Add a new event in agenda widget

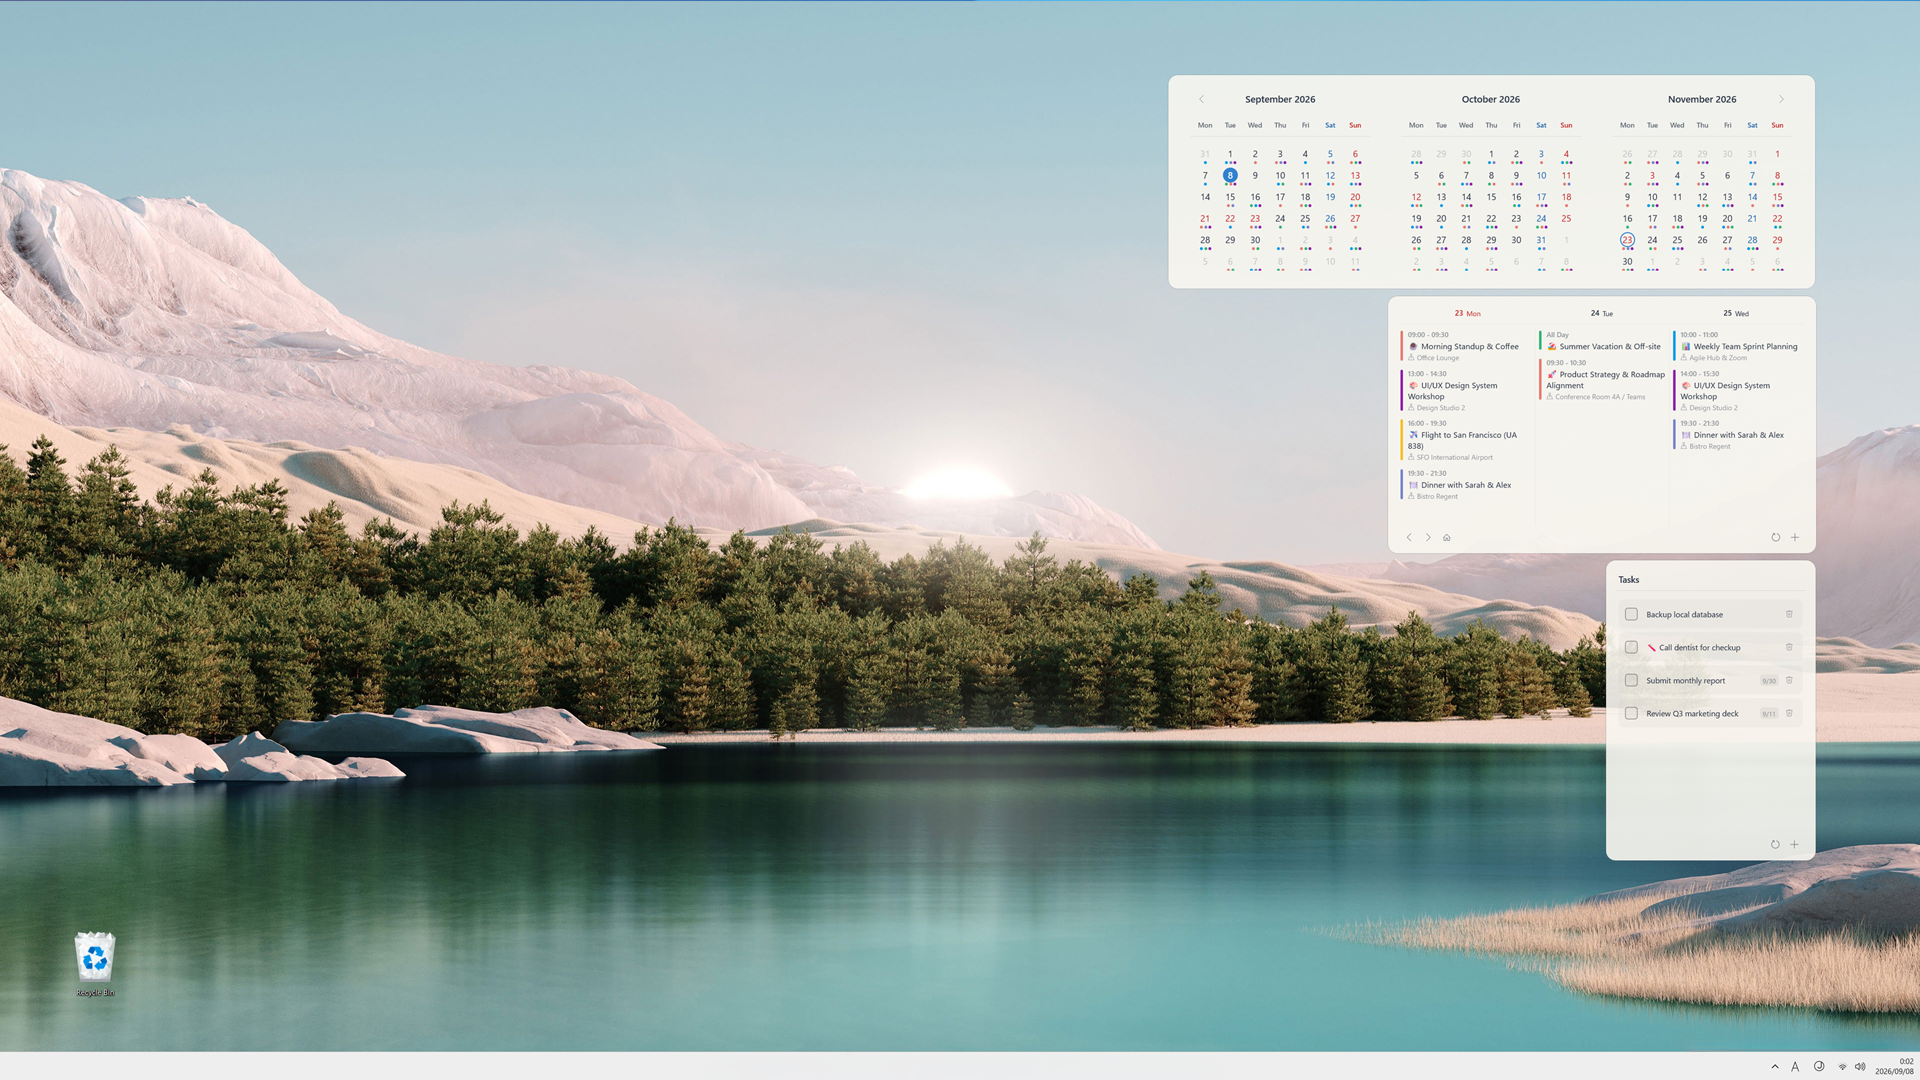click(1795, 538)
